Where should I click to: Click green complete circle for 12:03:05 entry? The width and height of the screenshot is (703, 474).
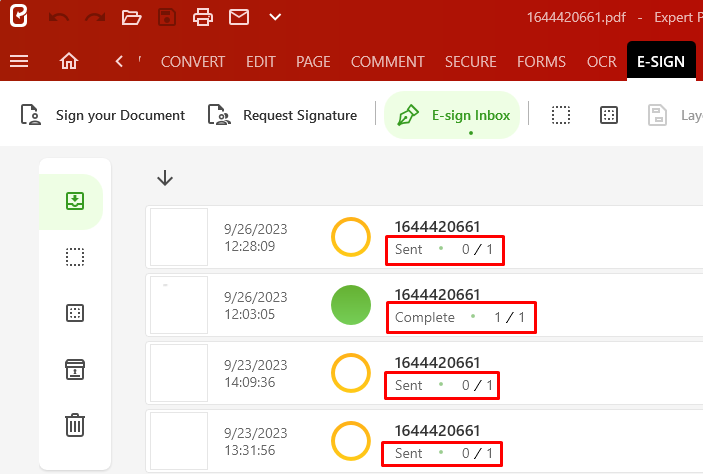[x=351, y=305]
